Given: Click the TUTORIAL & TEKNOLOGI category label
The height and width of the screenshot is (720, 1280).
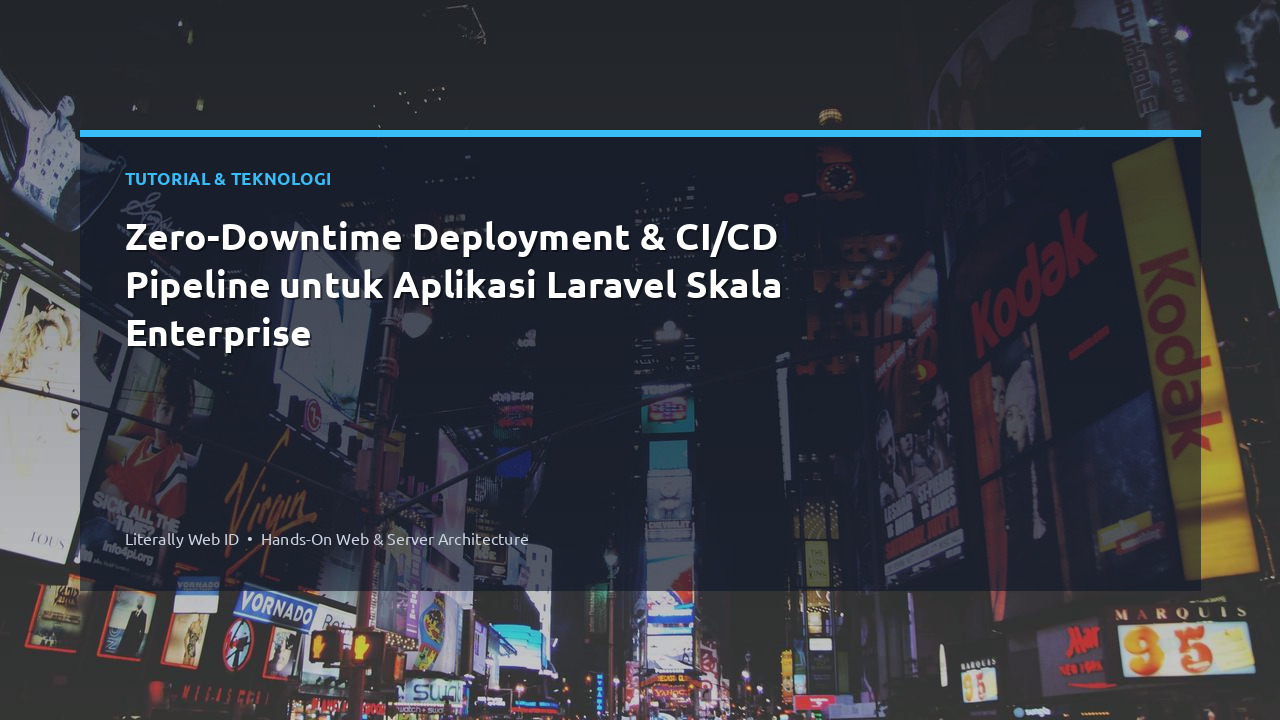Looking at the screenshot, I should [x=228, y=179].
